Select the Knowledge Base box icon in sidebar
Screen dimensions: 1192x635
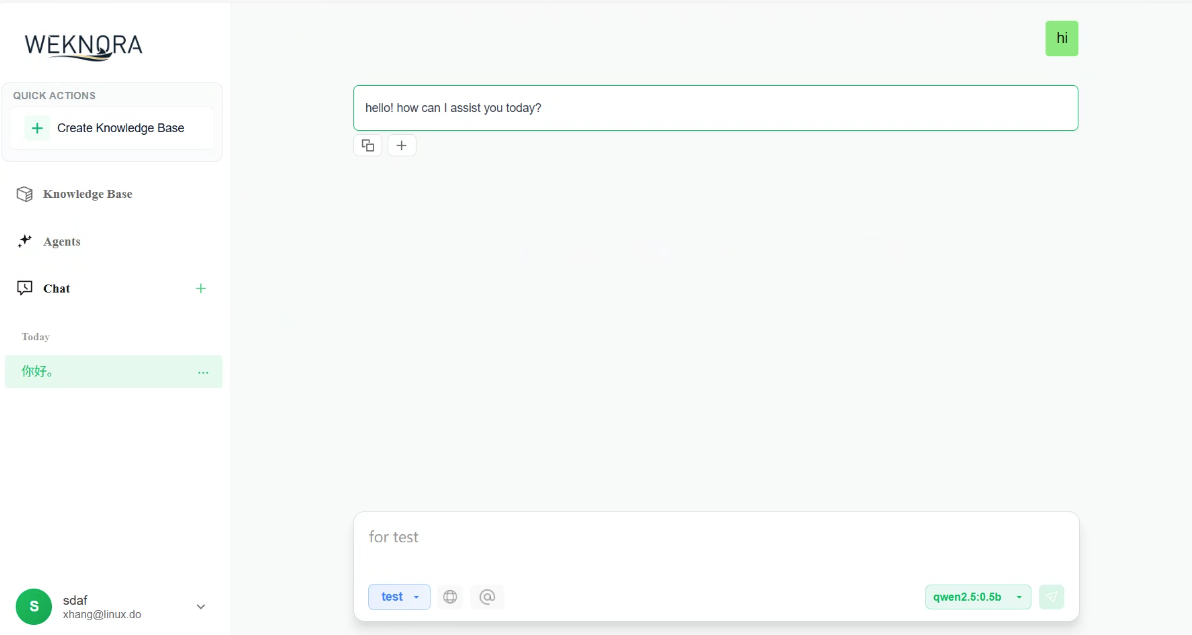(24, 193)
